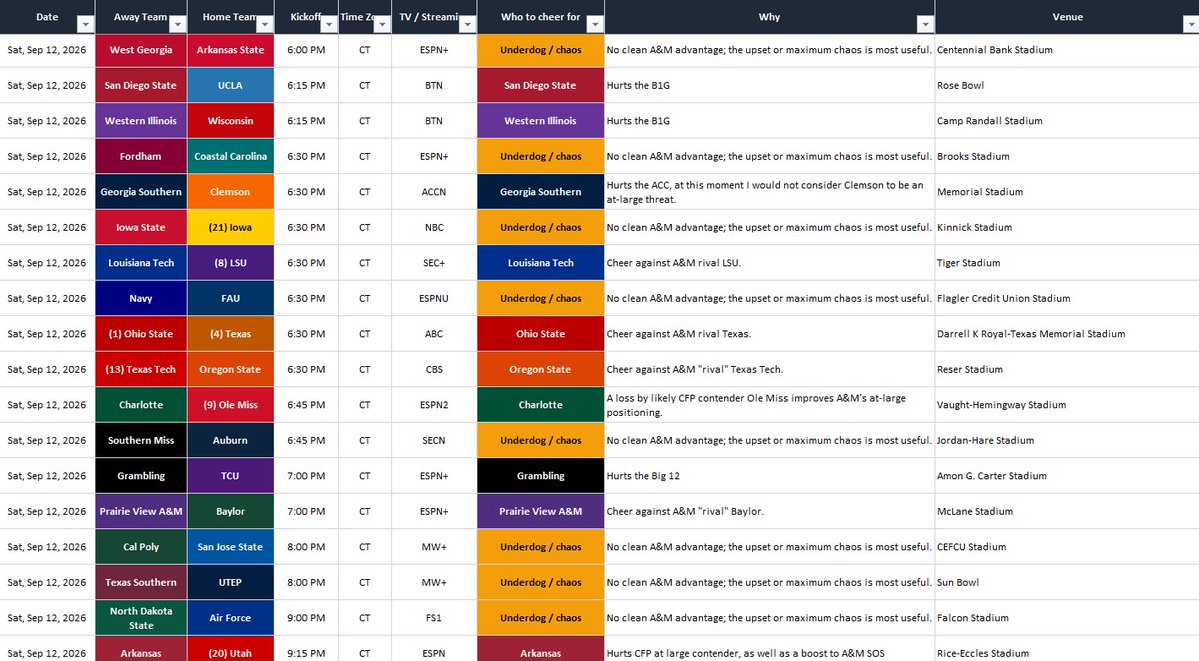This screenshot has height=661, width=1199.
Task: Open the Who to cheer for filter
Action: (594, 24)
